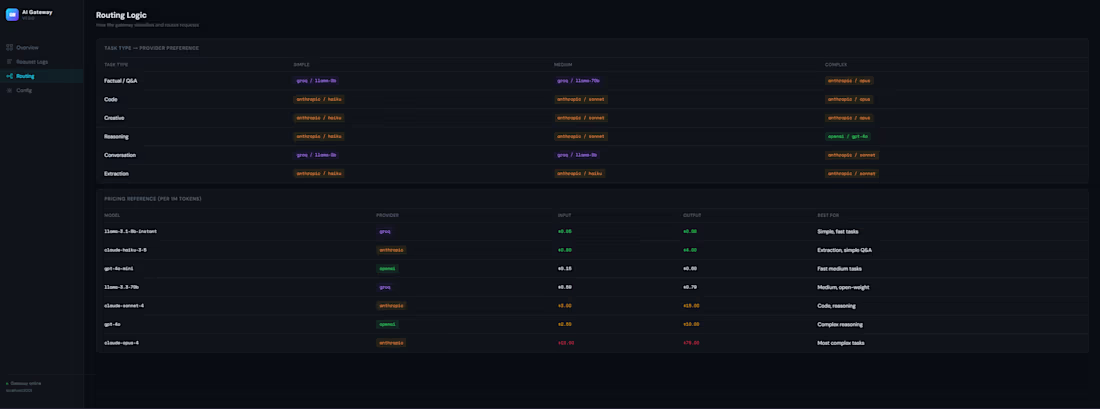
Task: Click the Reasoning task type row label
Action: [x=116, y=136]
